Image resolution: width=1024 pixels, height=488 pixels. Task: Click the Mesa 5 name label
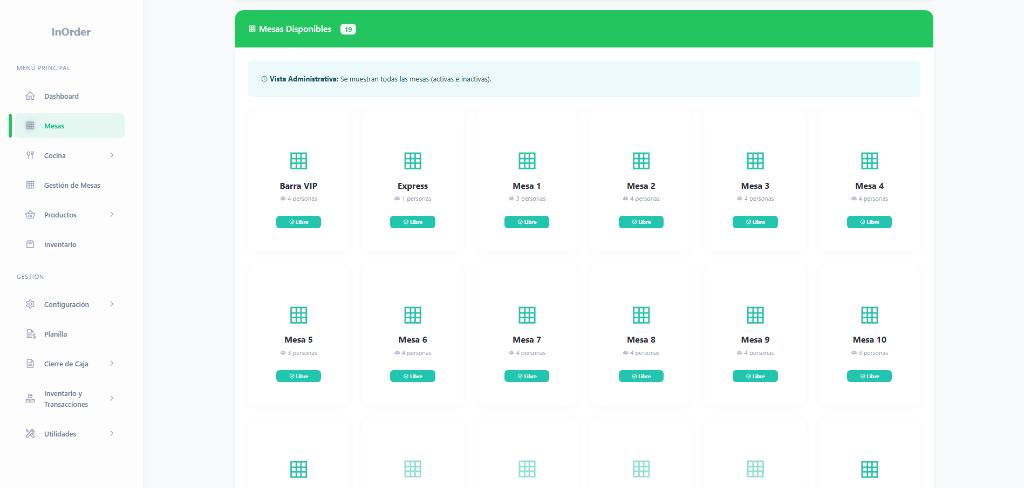[x=298, y=340]
